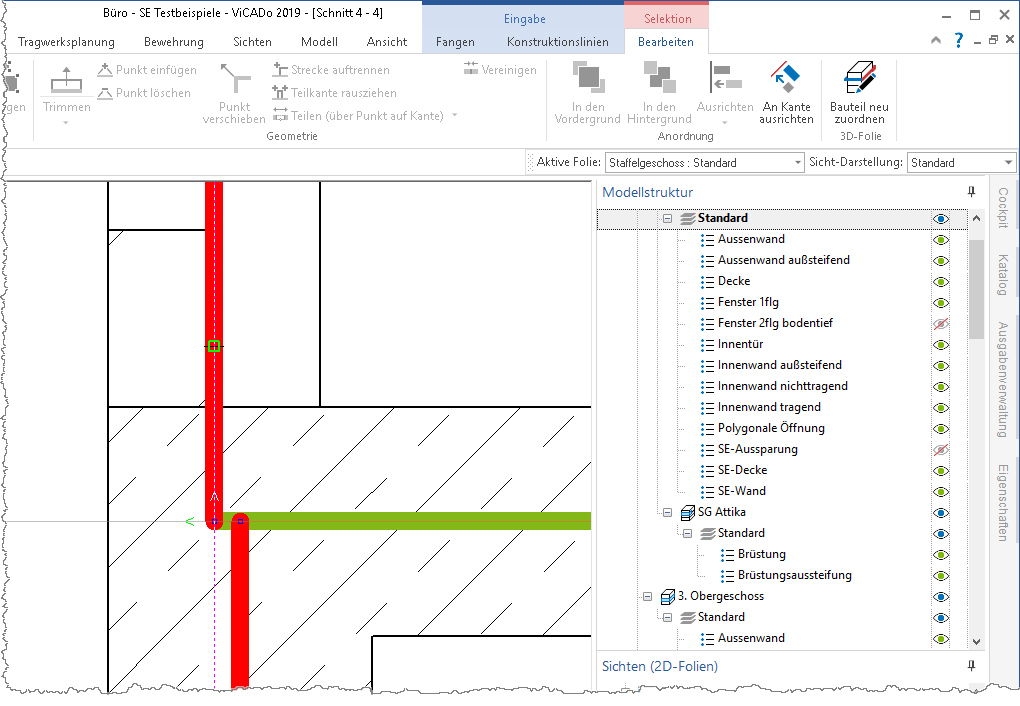Toggle visibility of Aussenwand außsteifend
The image size is (1020, 706).
(941, 261)
